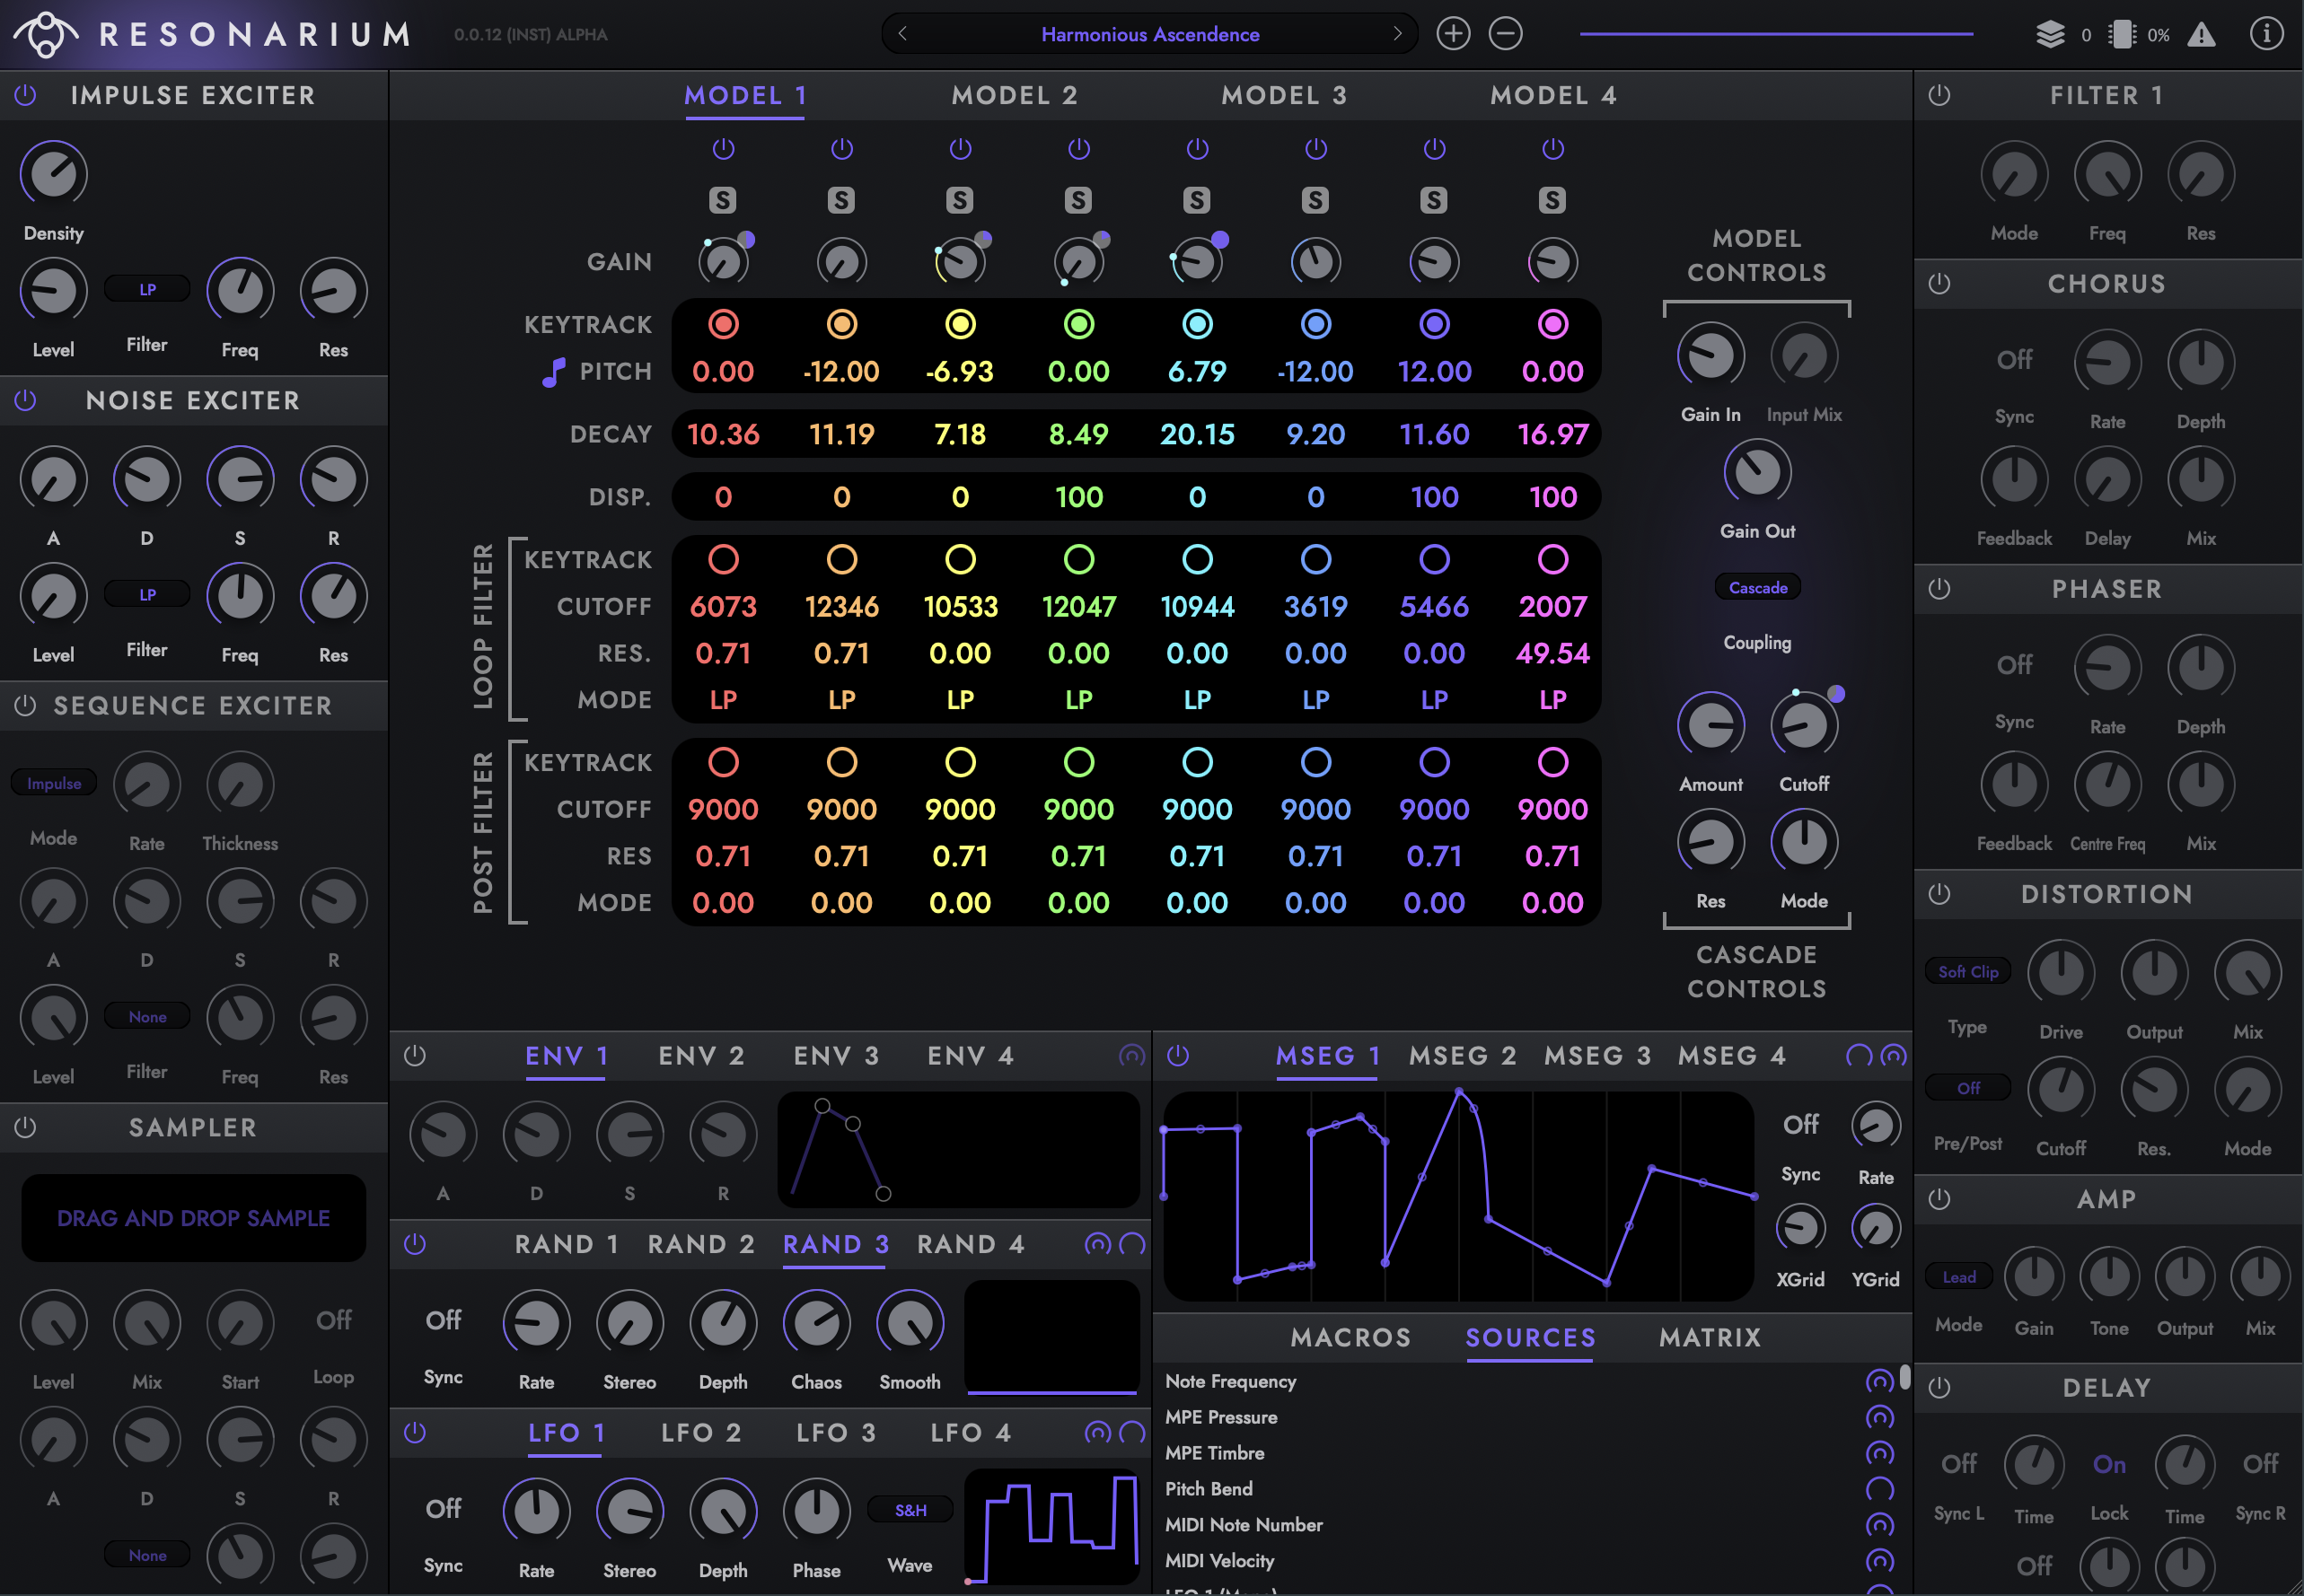Toggle Impulse Exciter power button
2304x1596 pixels.
pyautogui.click(x=26, y=95)
